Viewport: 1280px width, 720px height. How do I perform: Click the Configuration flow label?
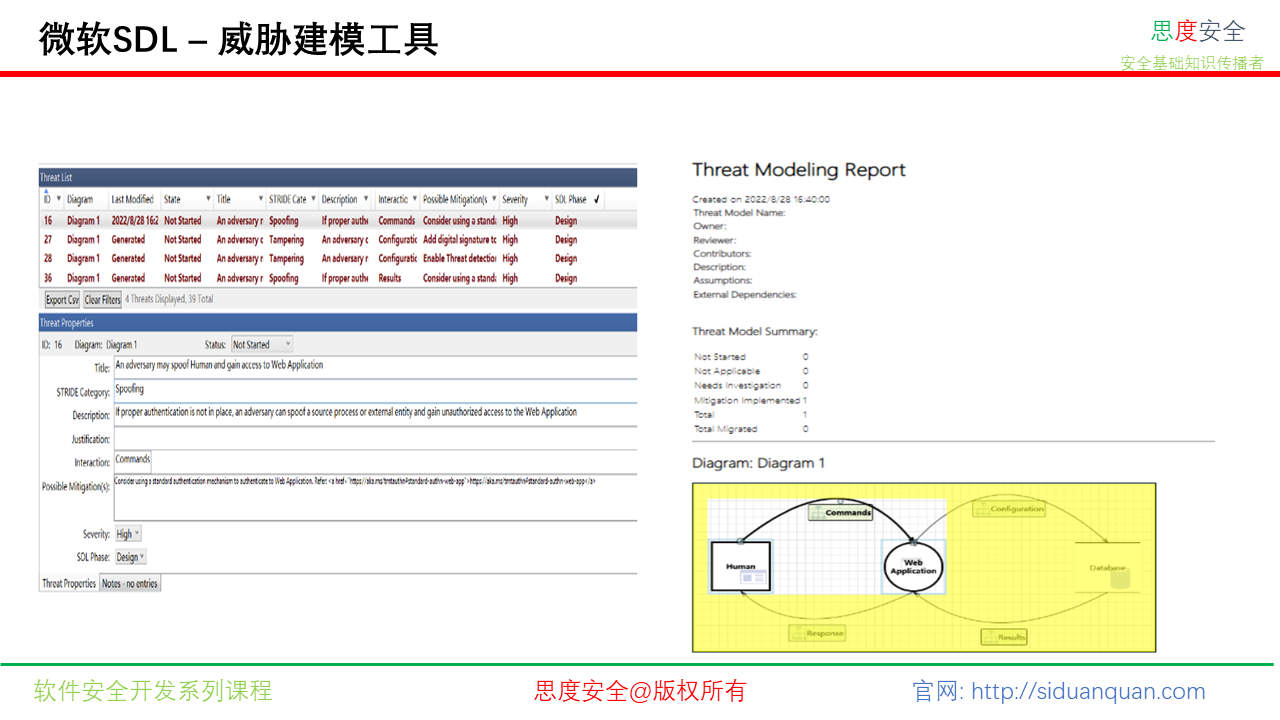coord(1016,509)
